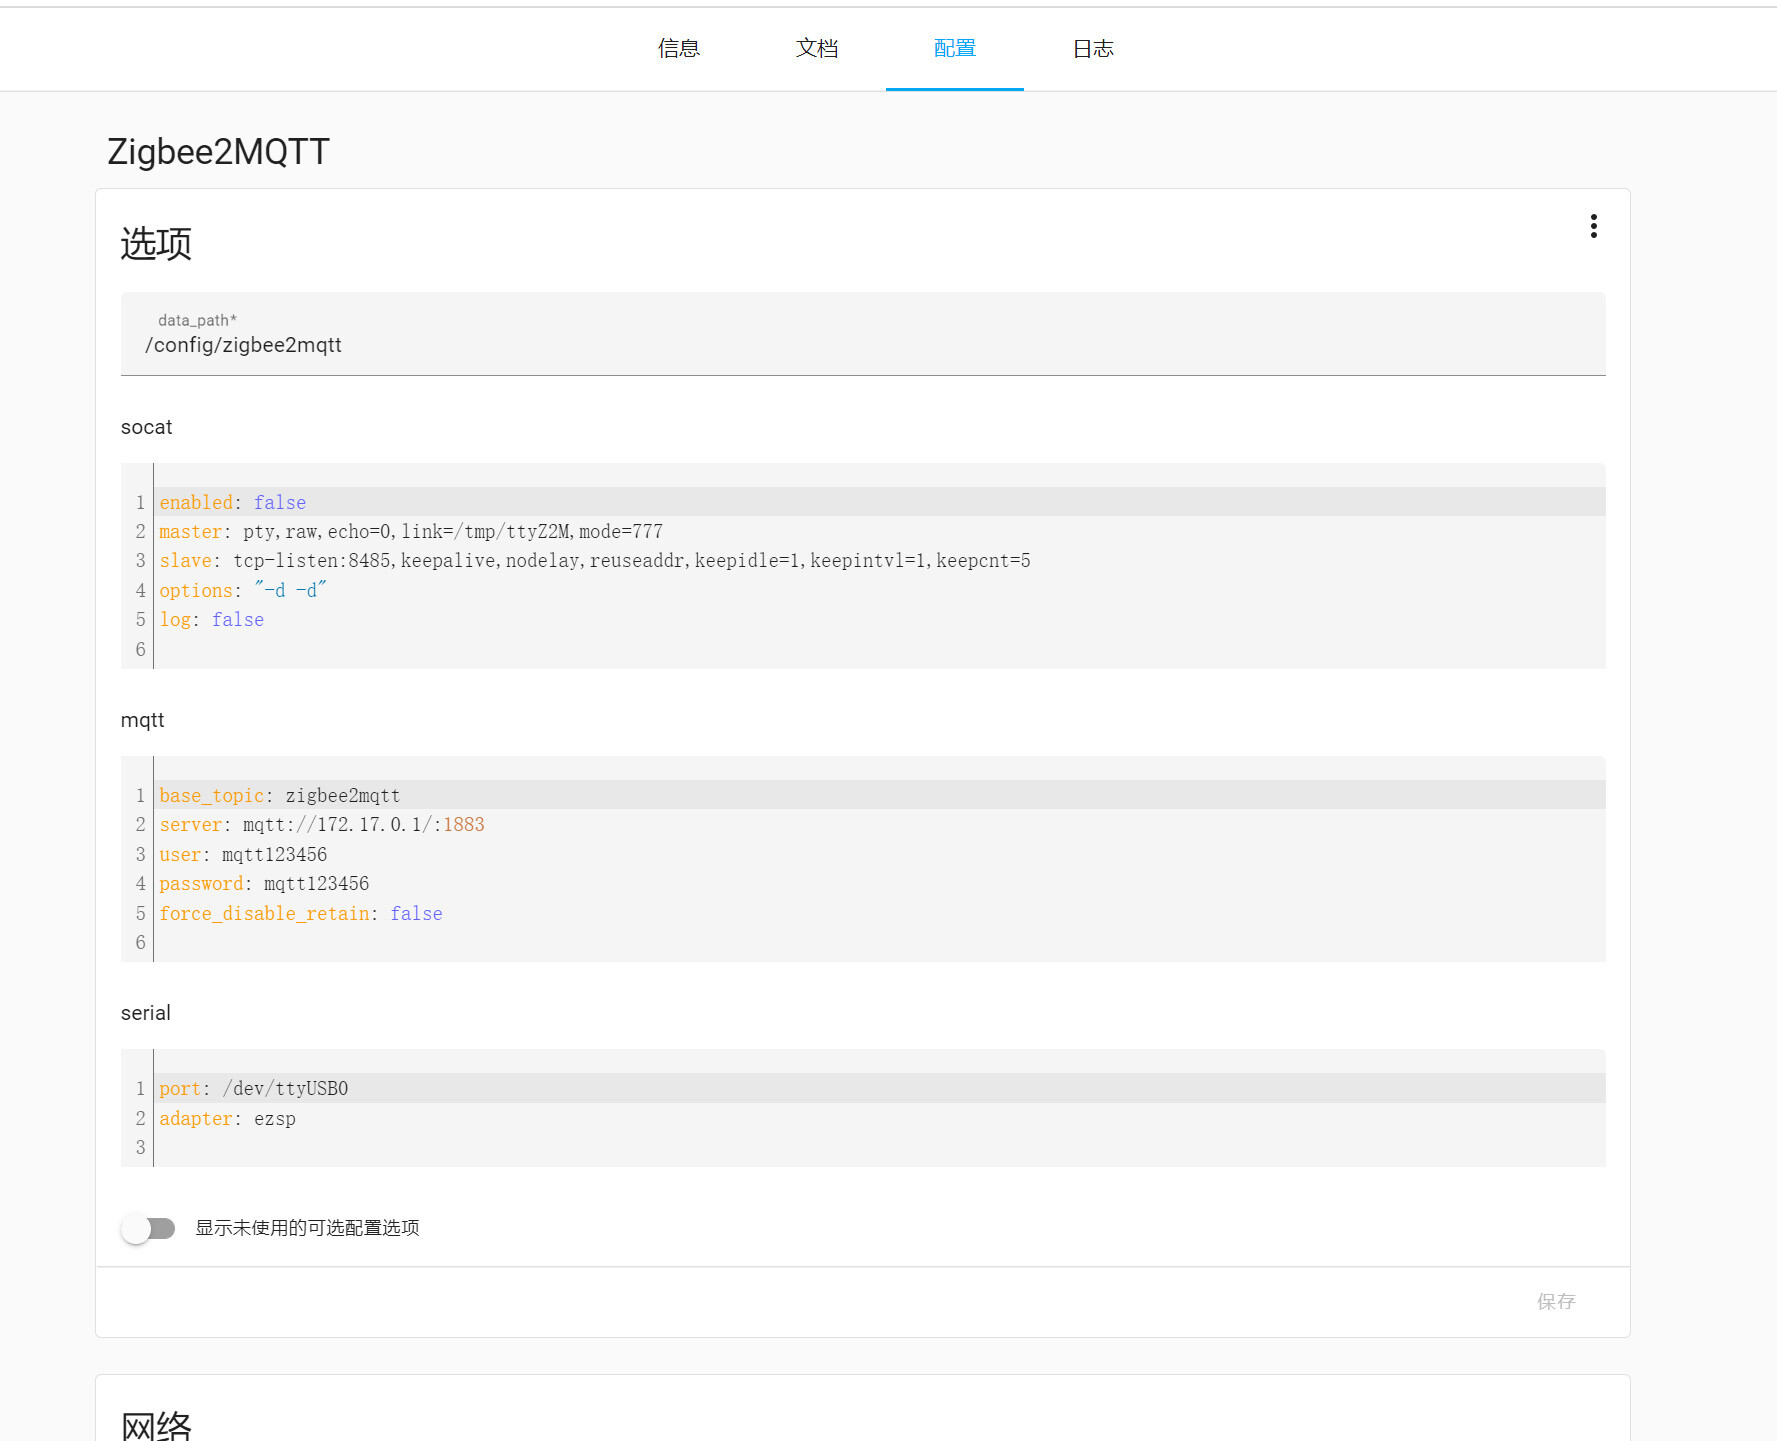Select the 配置 tab

click(x=955, y=49)
